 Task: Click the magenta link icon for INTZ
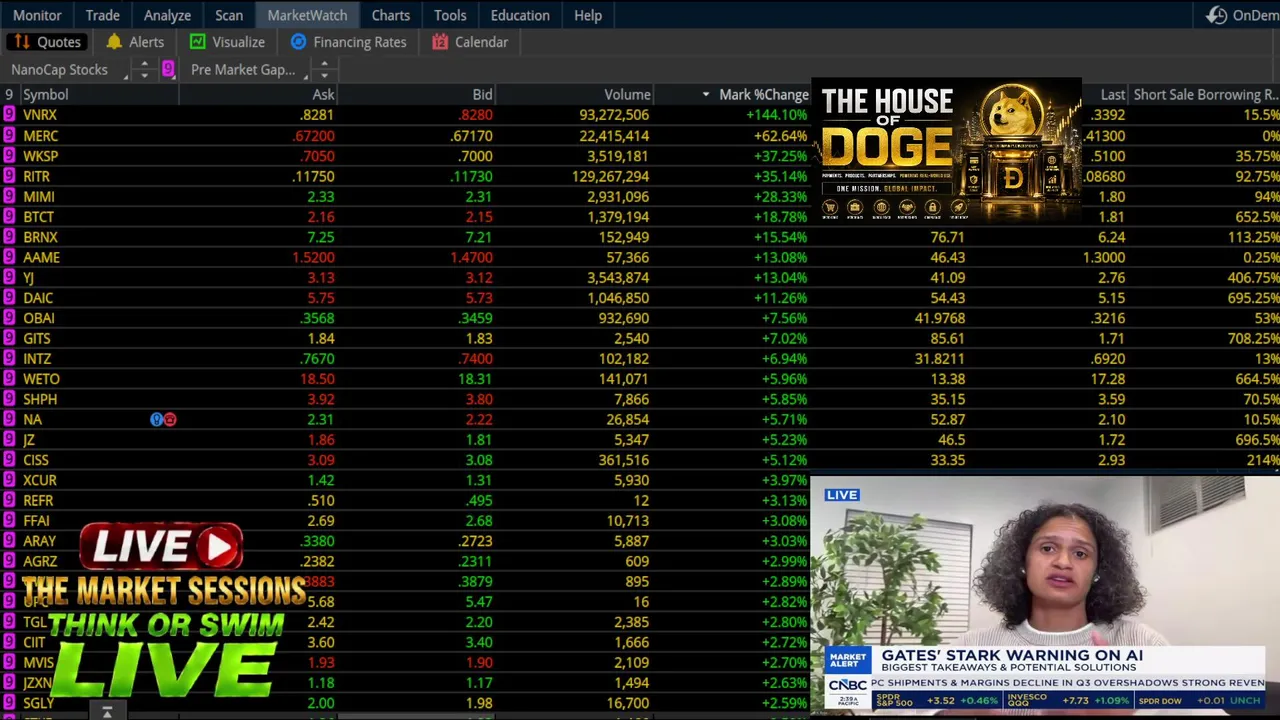(9, 358)
